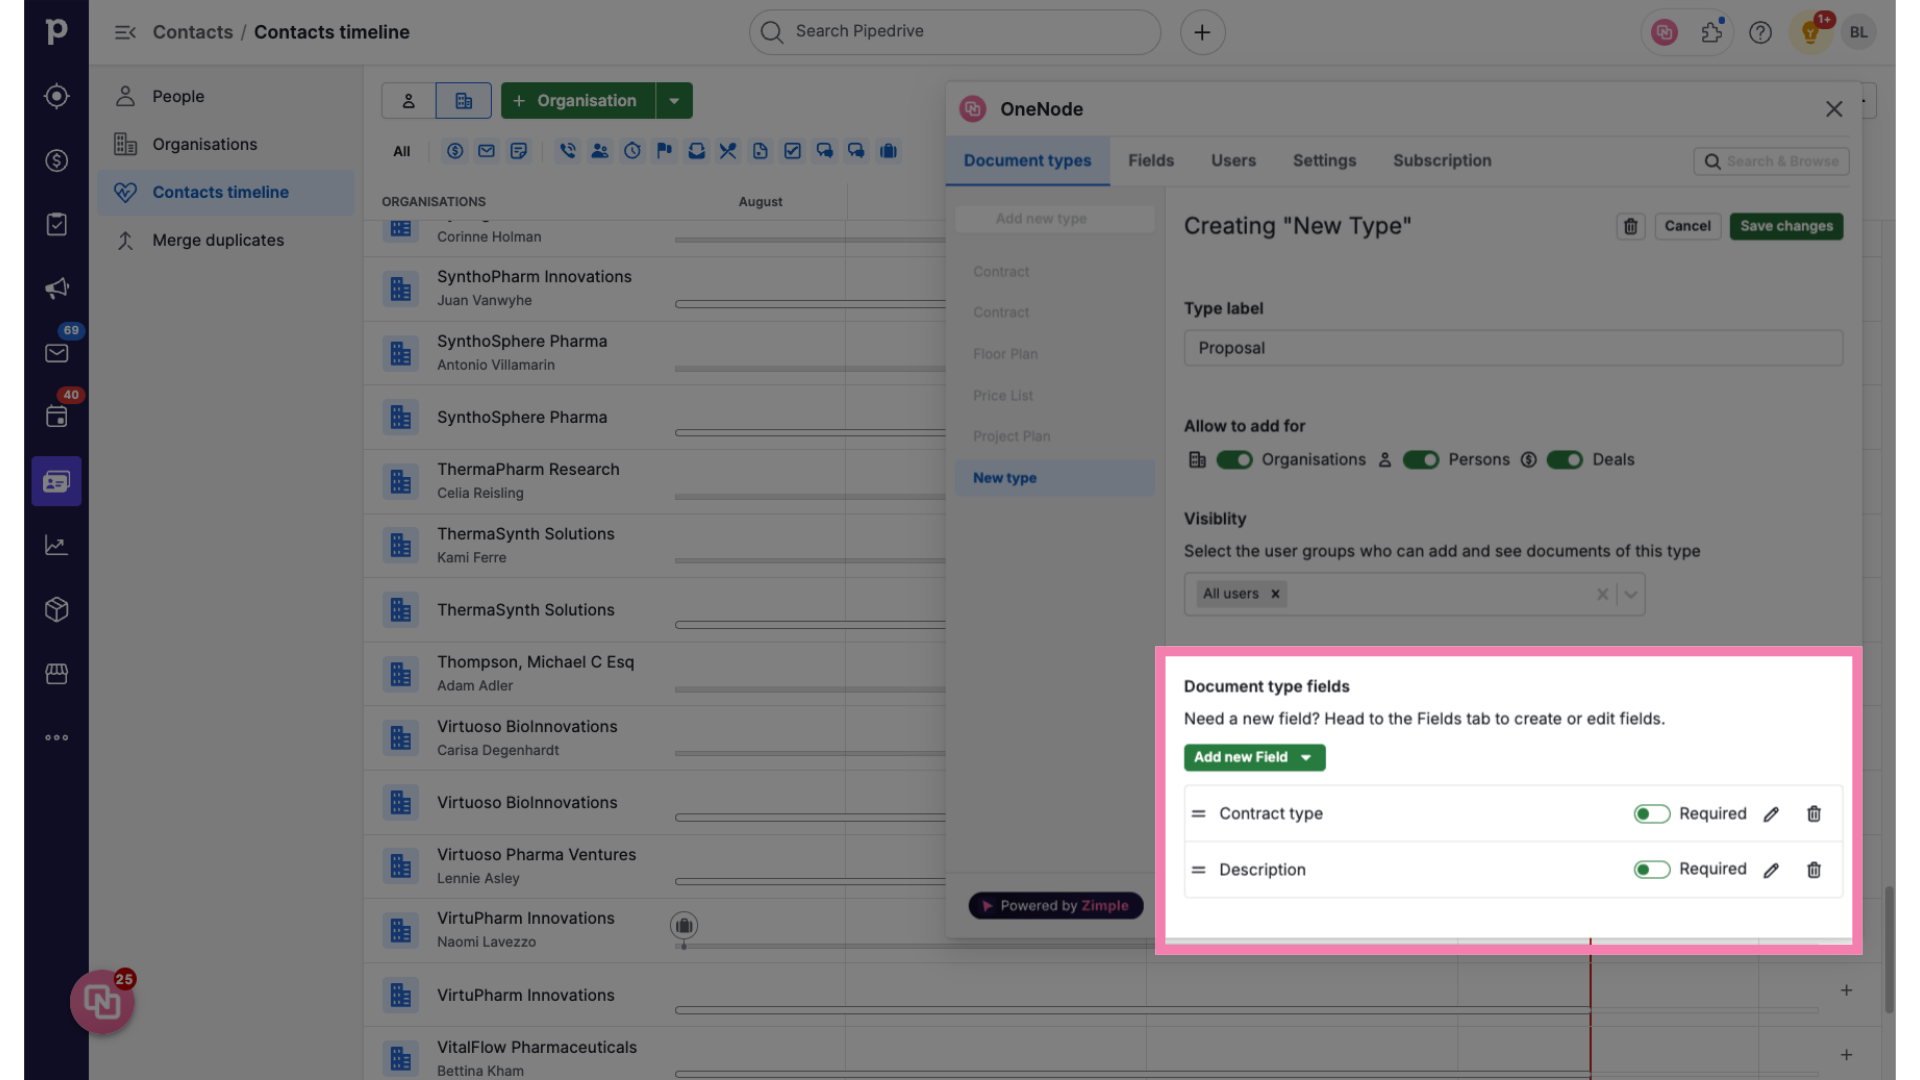Click Add new type button
1920x1080 pixels.
tap(1055, 219)
